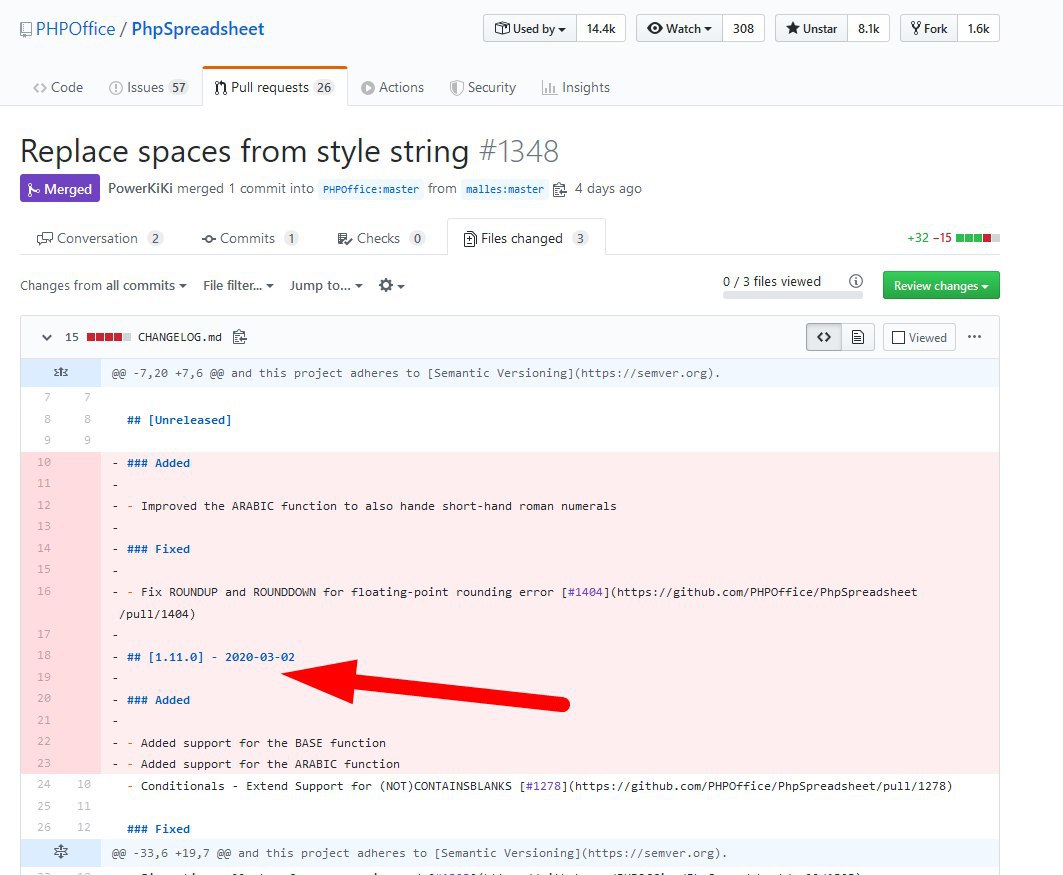The image size is (1063, 875).
Task: Open the File filter dropdown
Action: click(x=238, y=285)
